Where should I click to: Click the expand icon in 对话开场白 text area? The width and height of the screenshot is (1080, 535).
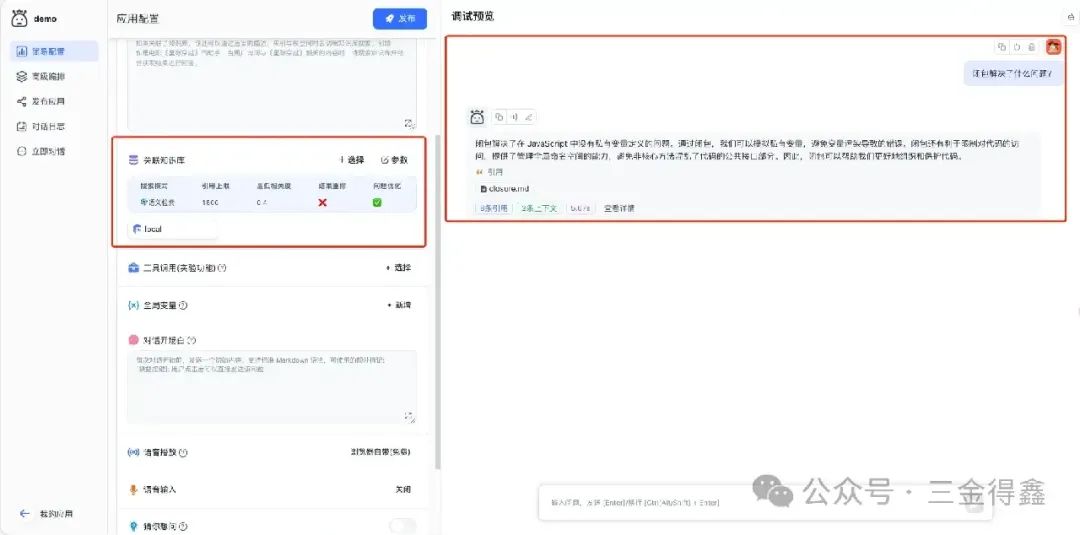[x=408, y=416]
